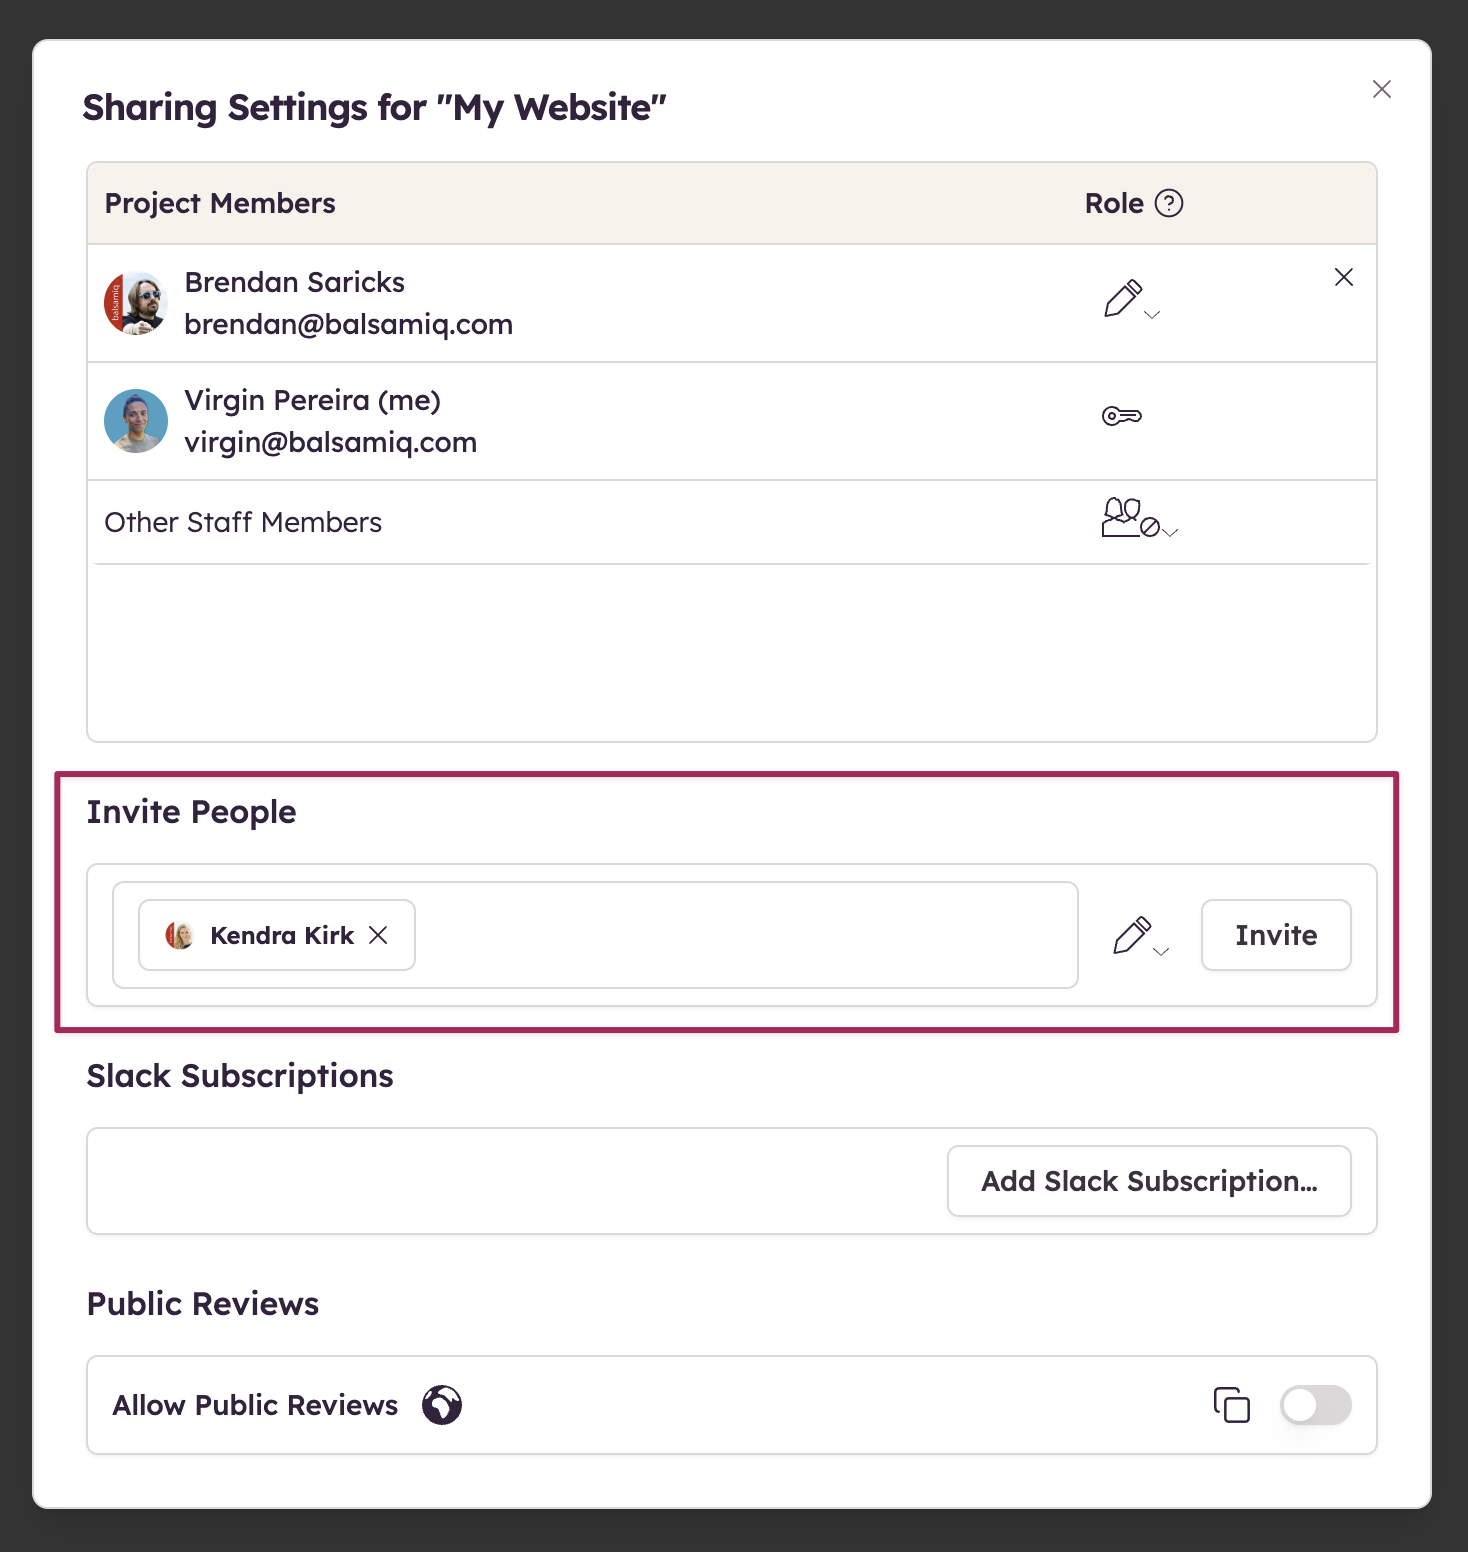The width and height of the screenshot is (1468, 1552).
Task: Click Virgin Pereira's avatar photo
Action: [135, 421]
